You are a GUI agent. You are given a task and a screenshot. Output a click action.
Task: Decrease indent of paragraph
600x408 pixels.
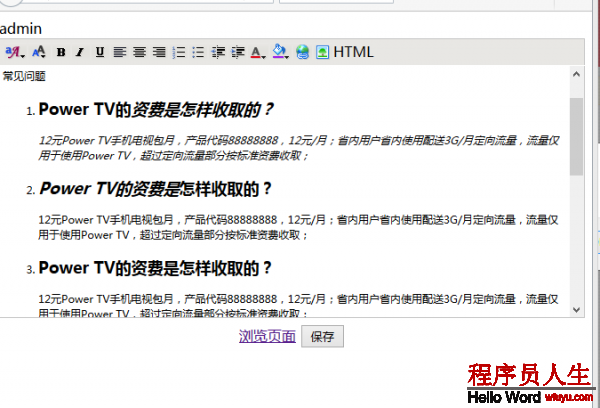[218, 52]
